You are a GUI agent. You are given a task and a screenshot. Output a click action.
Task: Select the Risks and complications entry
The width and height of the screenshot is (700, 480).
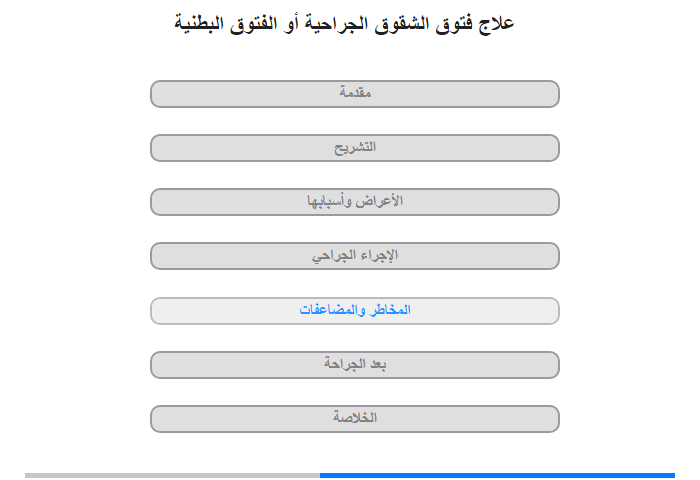pos(355,311)
